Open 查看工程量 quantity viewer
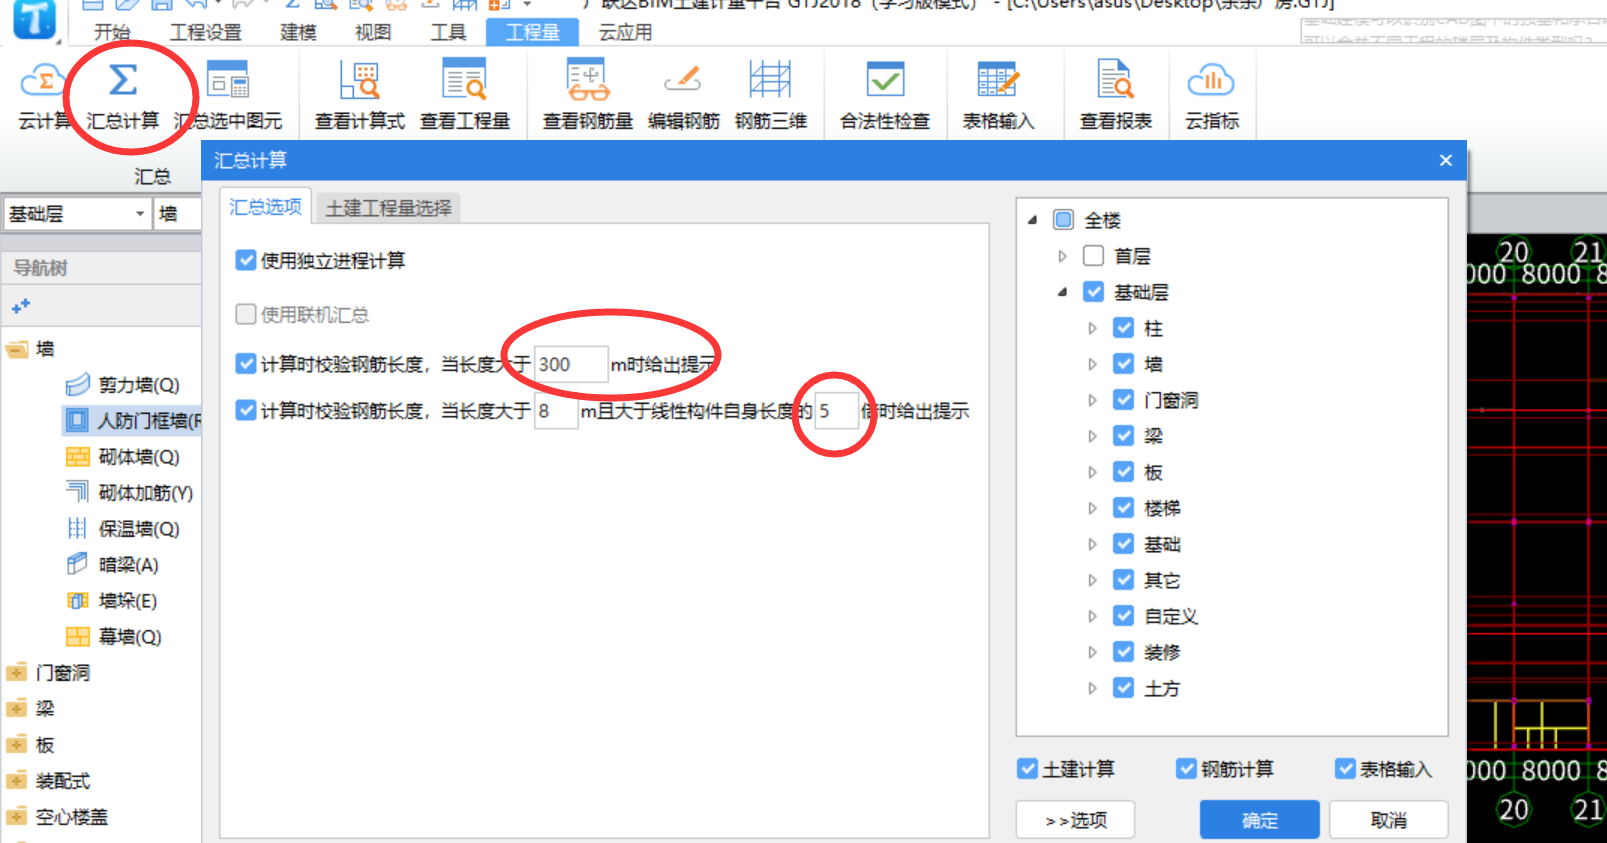Image resolution: width=1607 pixels, height=843 pixels. (x=465, y=96)
